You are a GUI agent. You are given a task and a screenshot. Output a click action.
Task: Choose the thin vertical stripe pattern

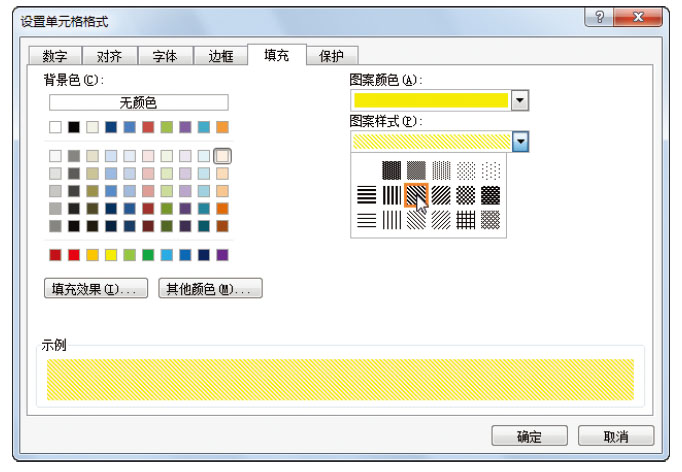(391, 220)
